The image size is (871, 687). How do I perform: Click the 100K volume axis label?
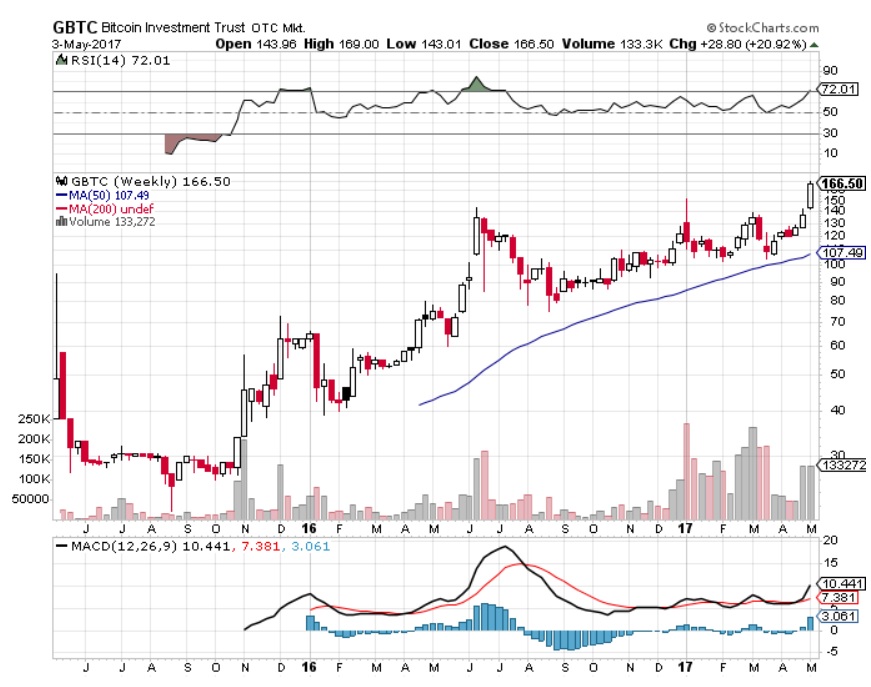[34, 479]
